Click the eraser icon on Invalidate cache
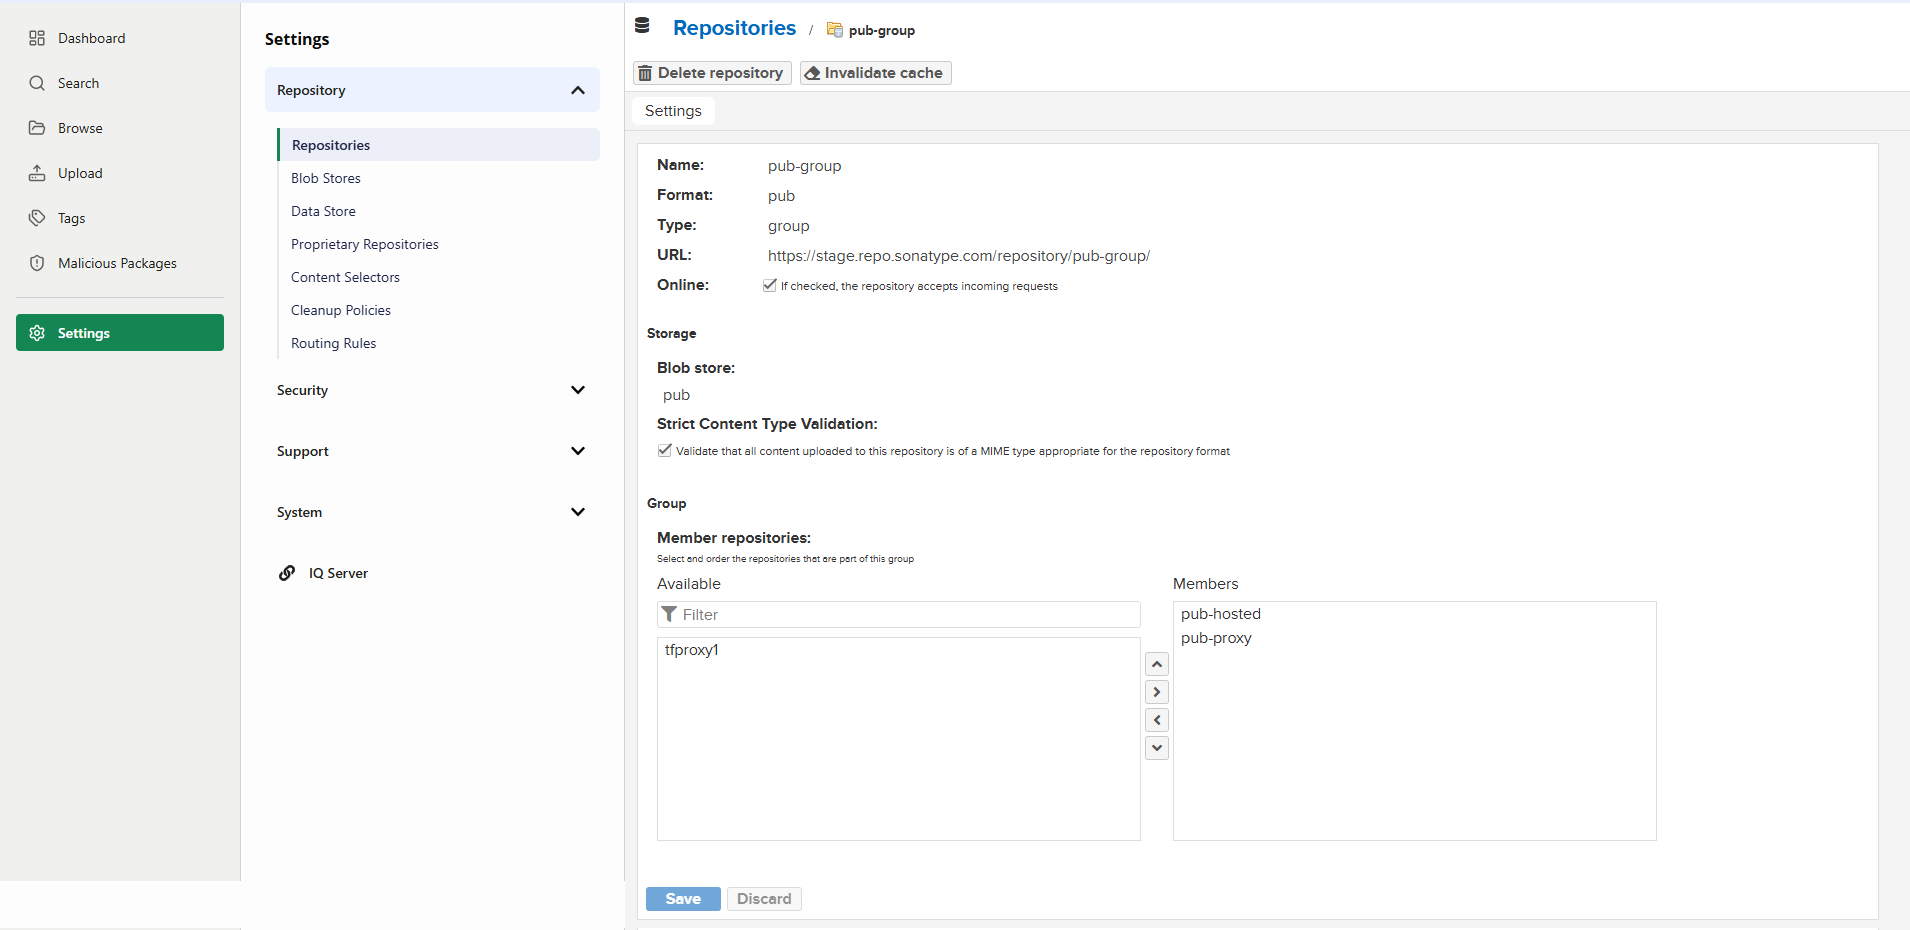1910x930 pixels. coord(812,73)
